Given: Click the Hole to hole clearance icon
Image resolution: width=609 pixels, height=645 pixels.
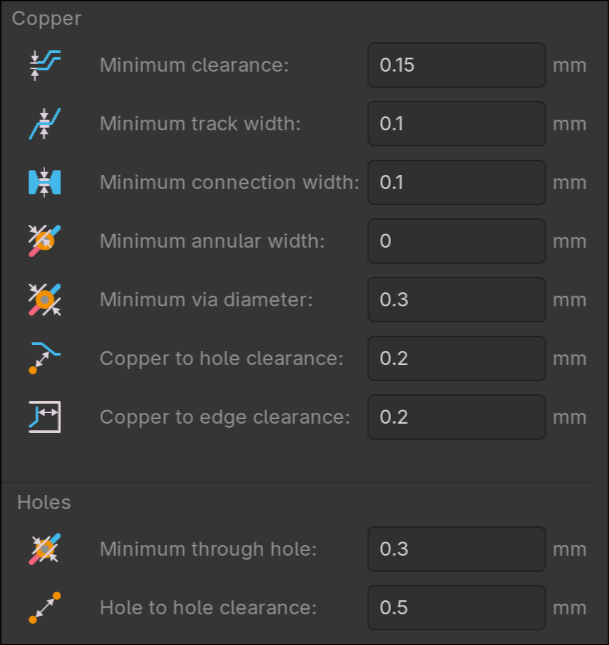Looking at the screenshot, I should click(45, 607).
